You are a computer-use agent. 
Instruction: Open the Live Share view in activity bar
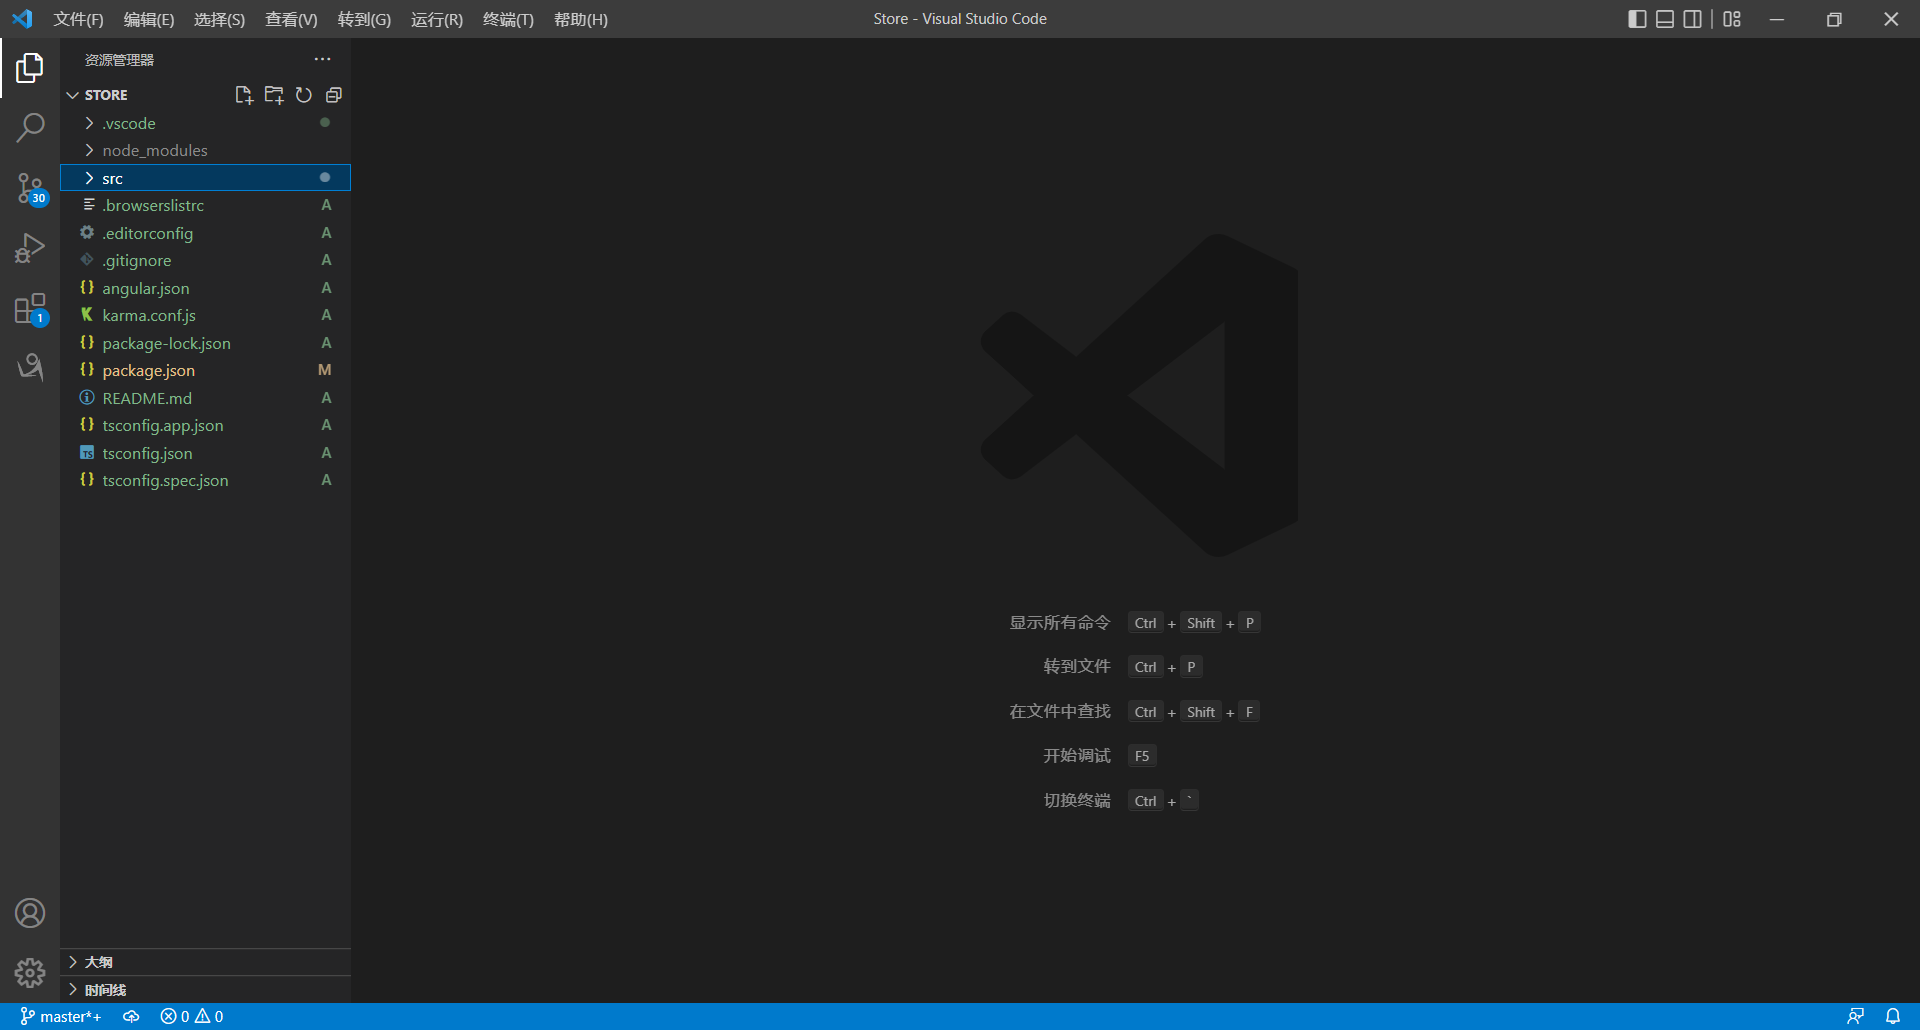point(30,367)
